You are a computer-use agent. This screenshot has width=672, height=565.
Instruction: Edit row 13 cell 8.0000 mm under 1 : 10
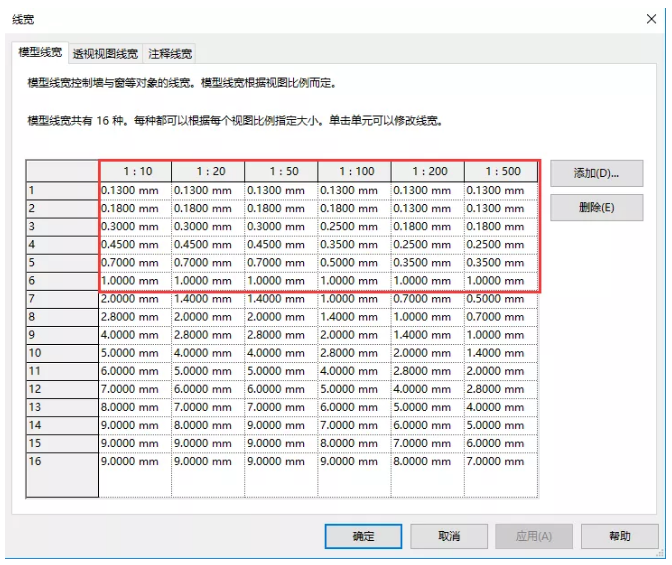pyautogui.click(x=135, y=407)
